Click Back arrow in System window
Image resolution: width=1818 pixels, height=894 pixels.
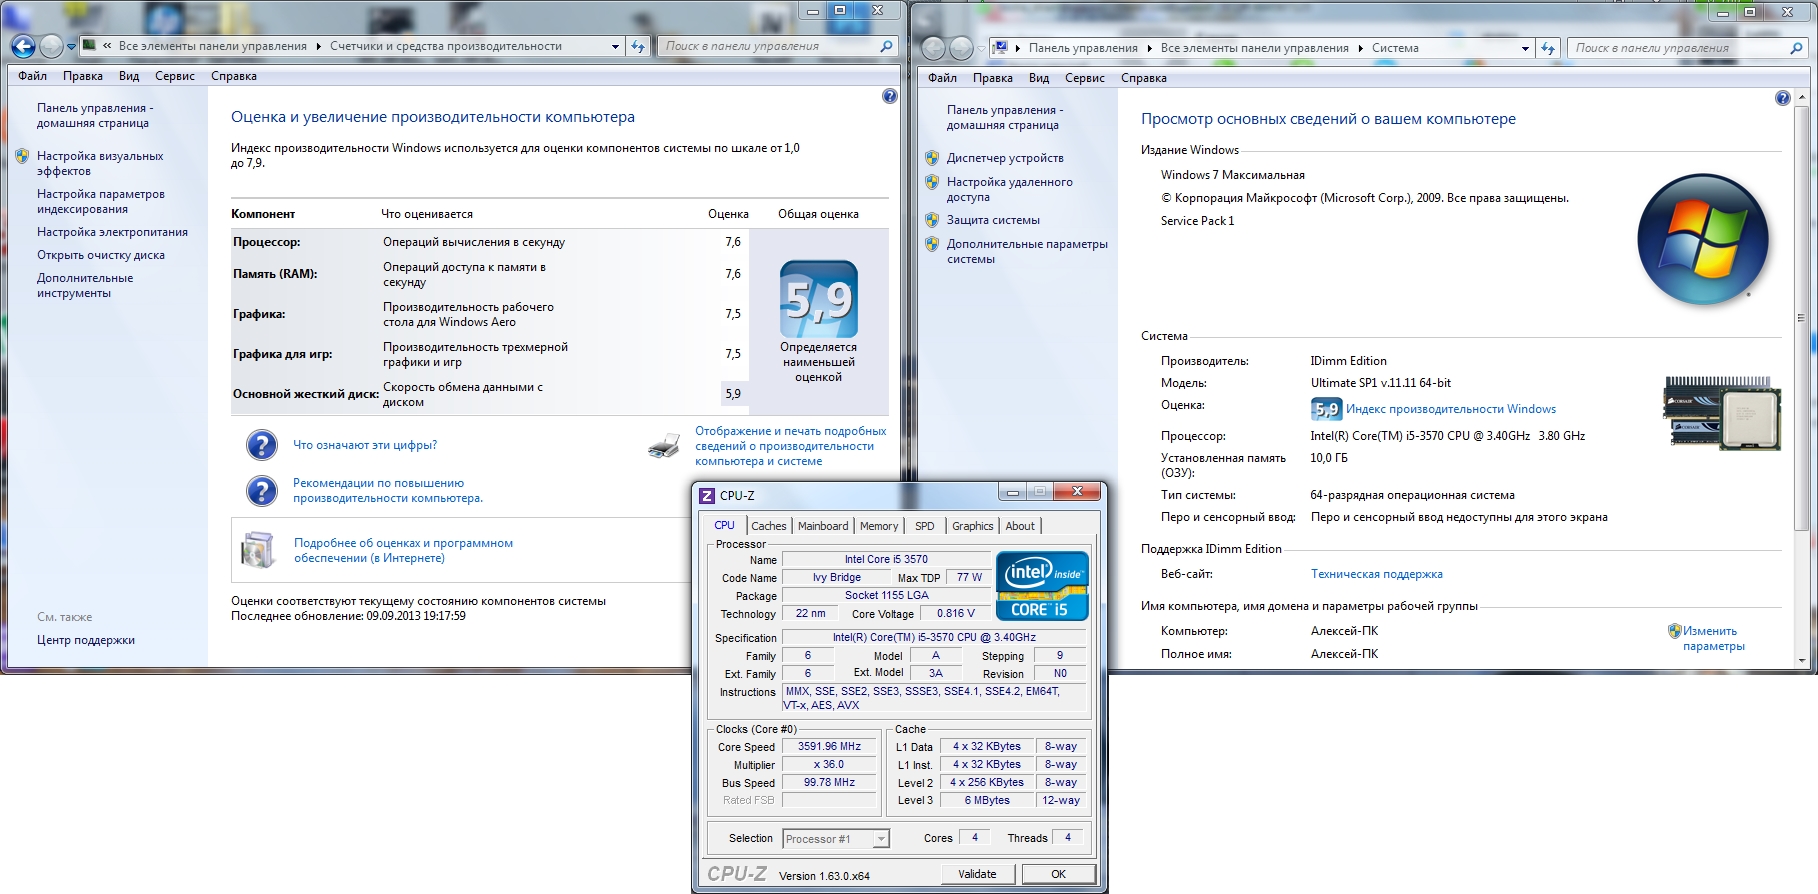click(933, 48)
